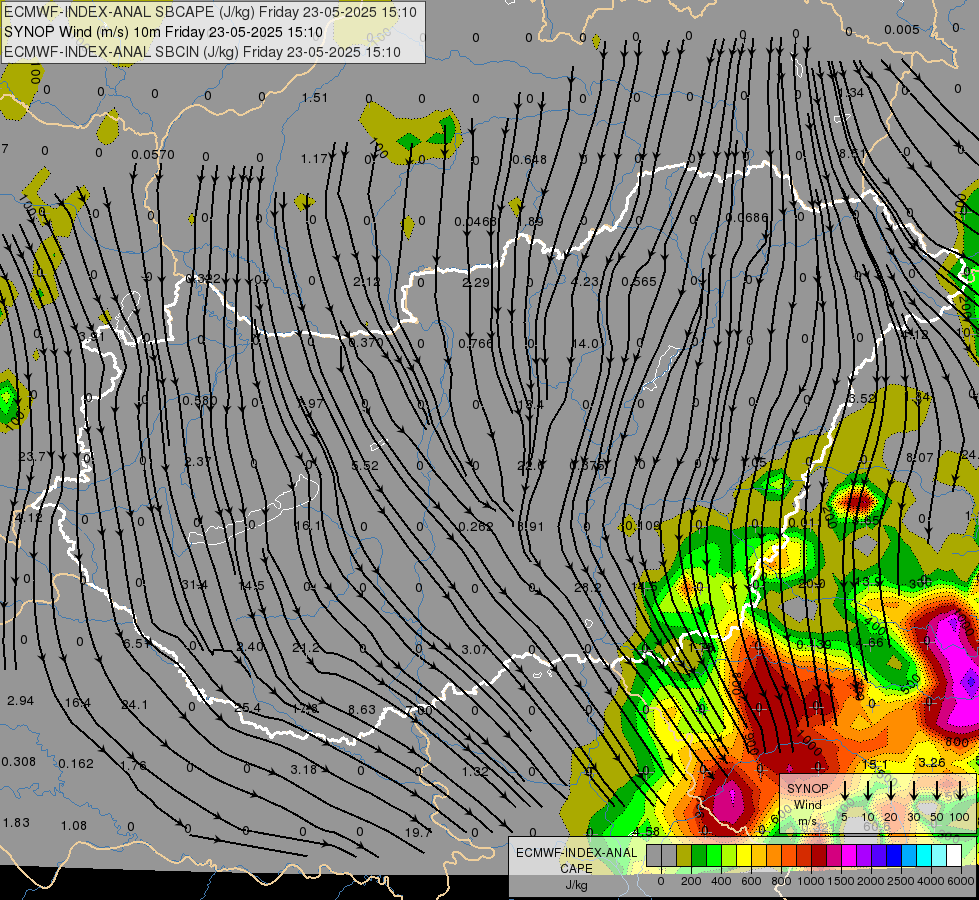
Task: Click the 1.32 value on the map
Action: click(475, 771)
